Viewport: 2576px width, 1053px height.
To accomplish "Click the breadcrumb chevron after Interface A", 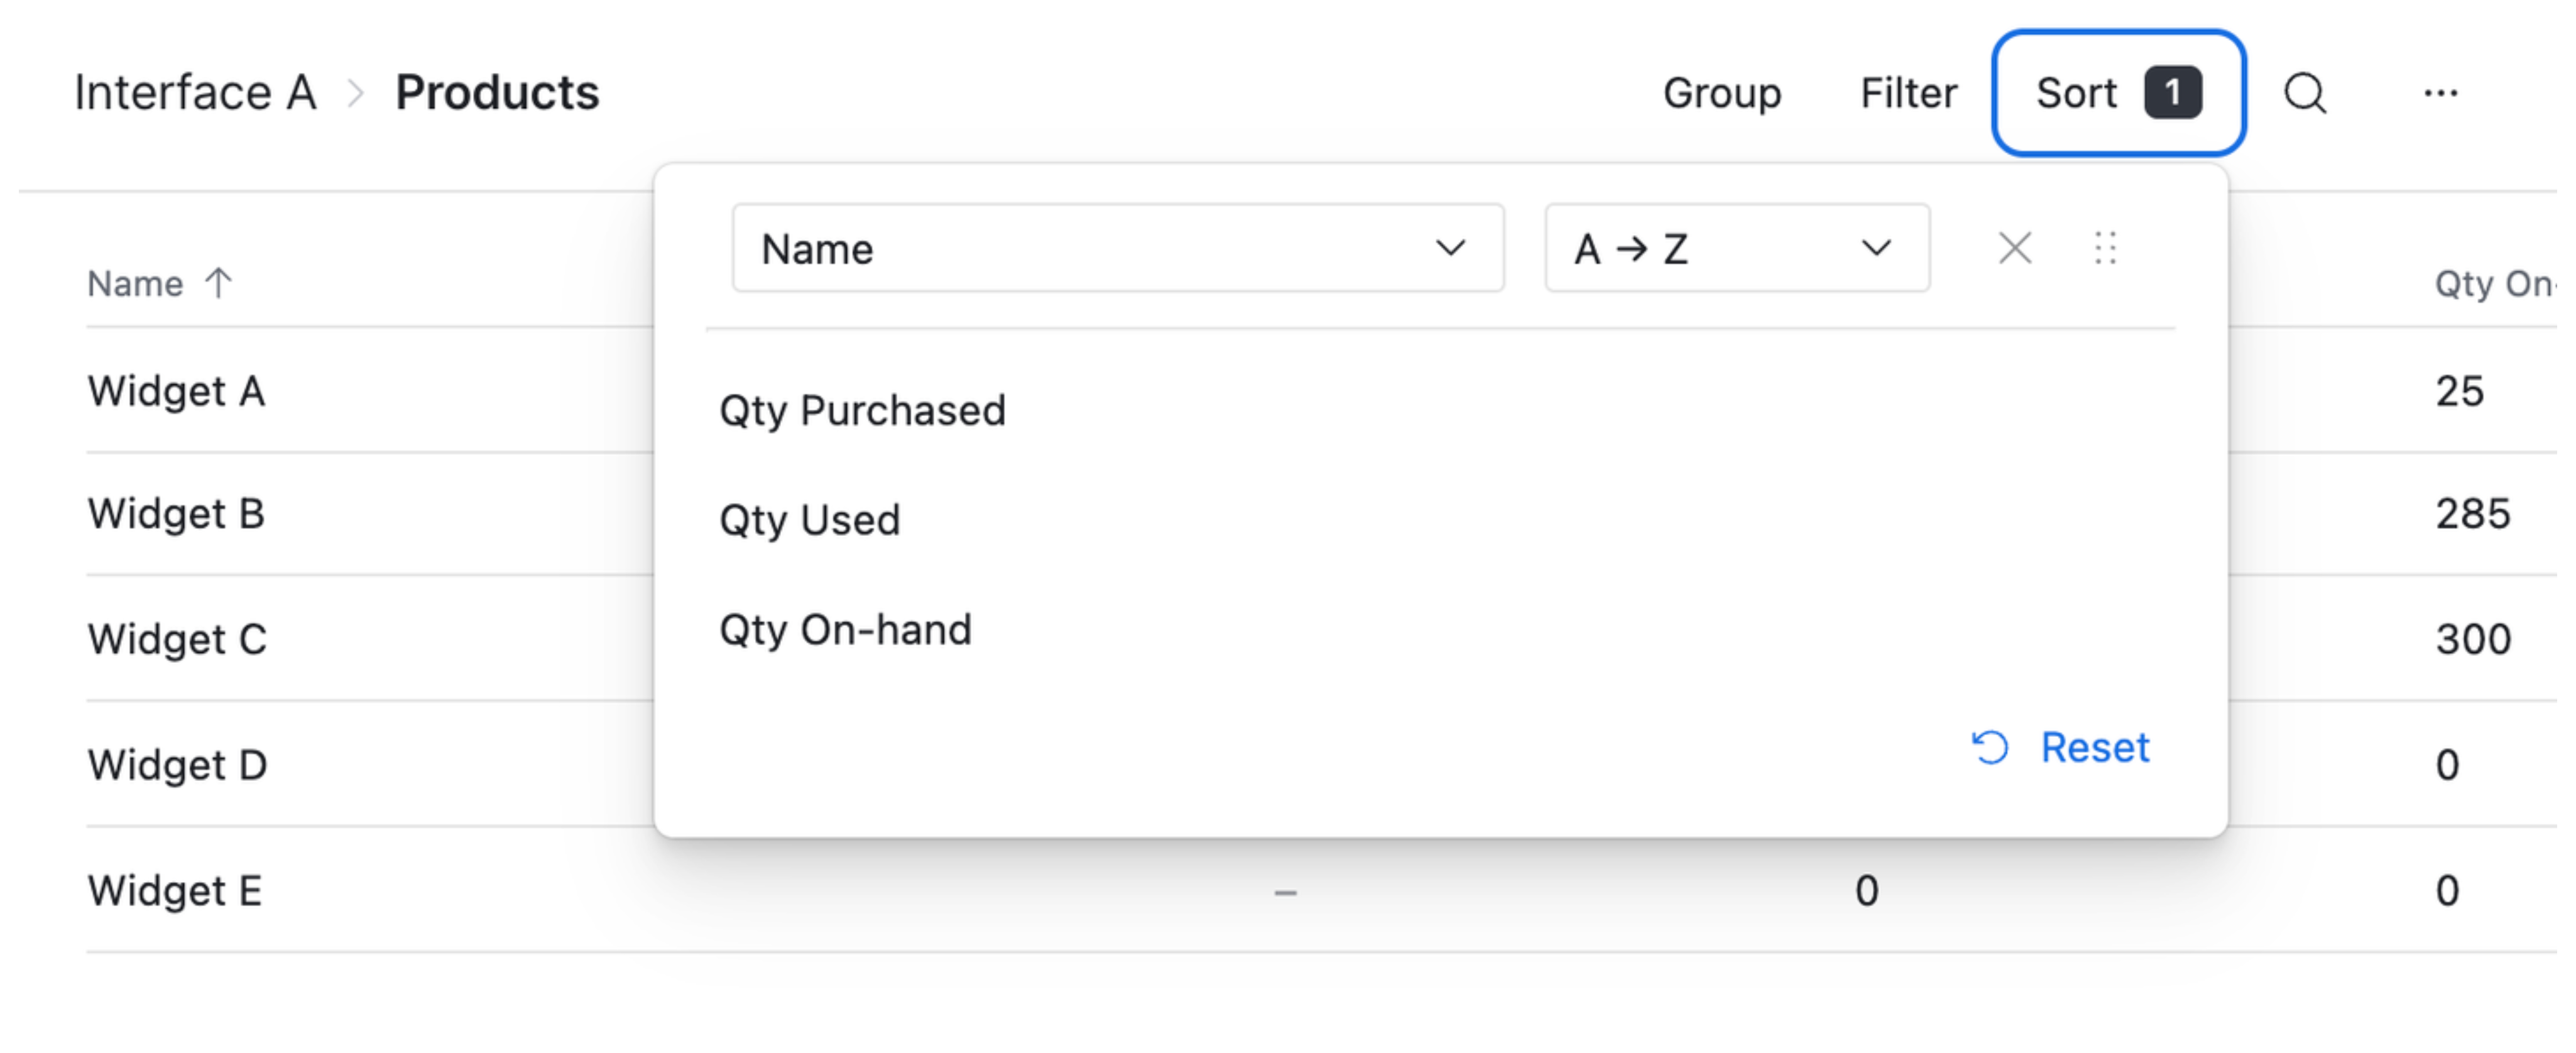I will pos(355,92).
